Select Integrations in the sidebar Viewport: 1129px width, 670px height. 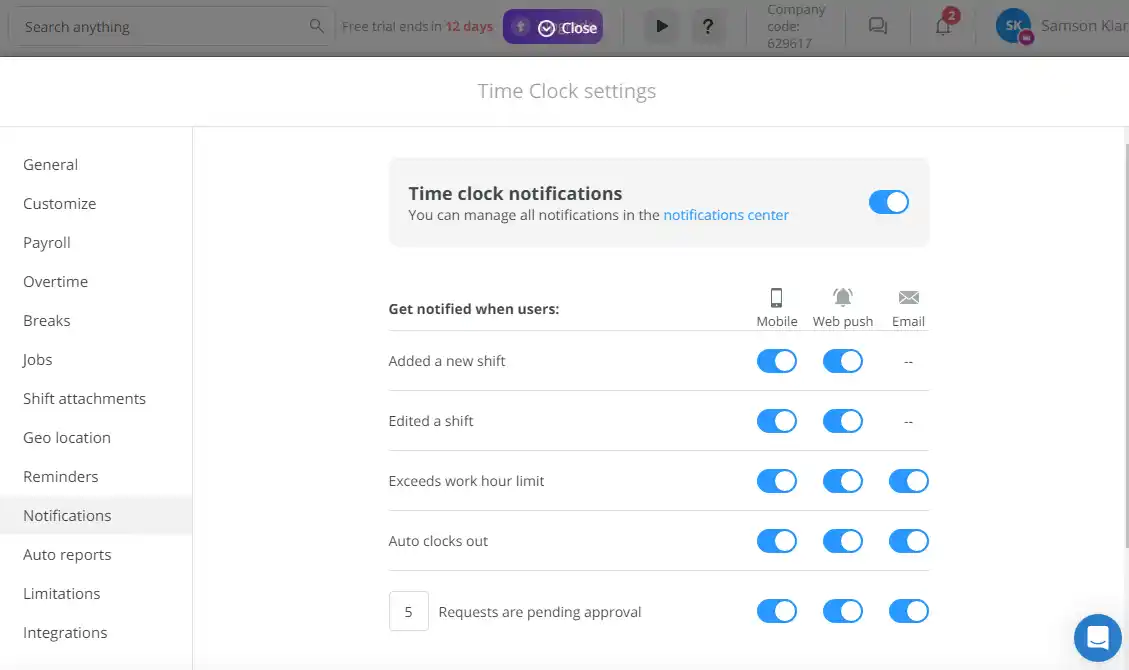point(65,632)
